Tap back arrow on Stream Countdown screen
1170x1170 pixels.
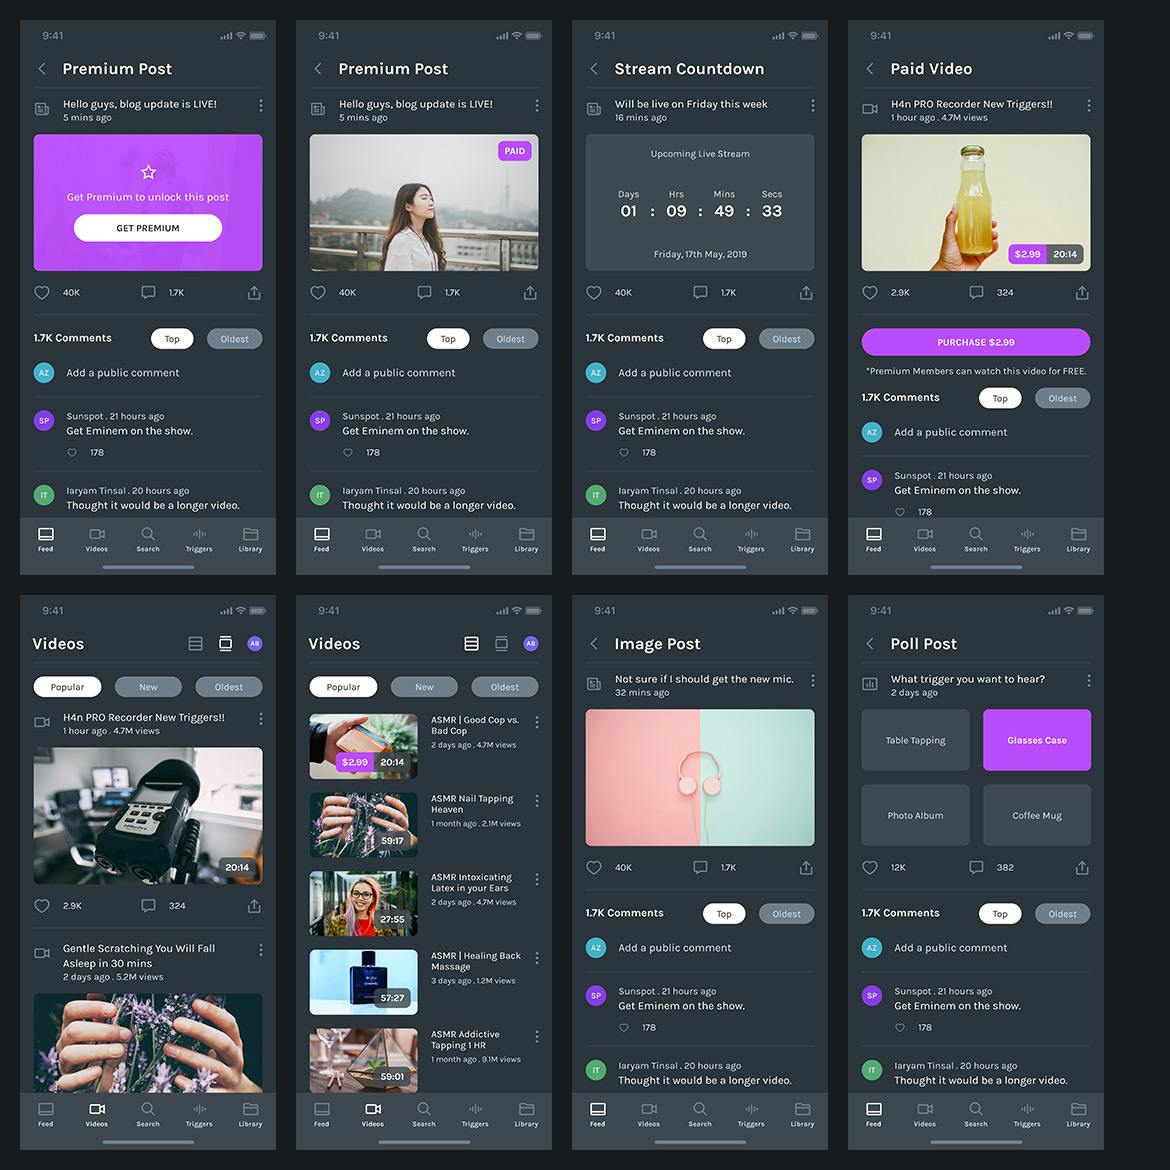[594, 69]
